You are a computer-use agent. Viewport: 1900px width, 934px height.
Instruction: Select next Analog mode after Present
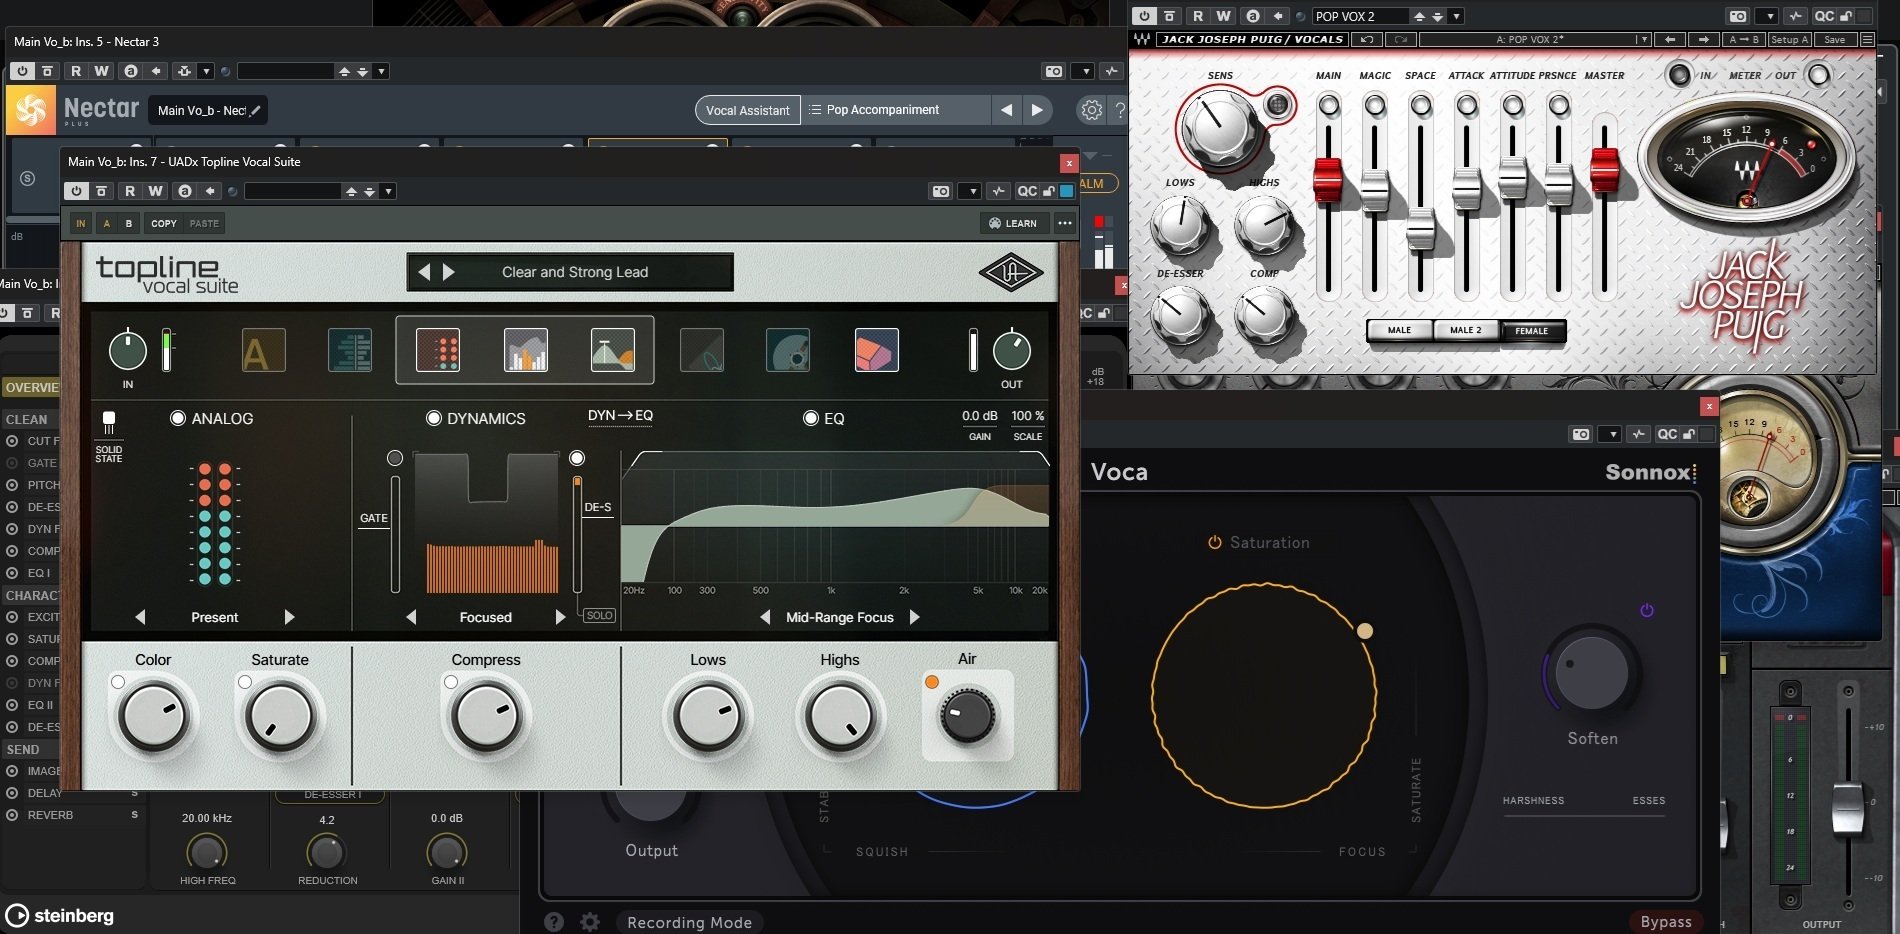coord(289,617)
